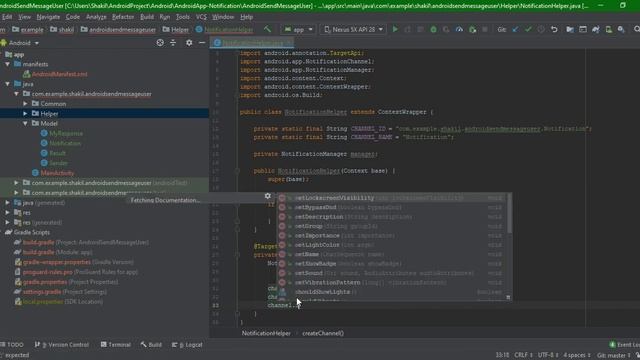Click the createChannel() breadcrumb below the editor
Image resolution: width=640 pixels, height=360 pixels.
(x=323, y=333)
